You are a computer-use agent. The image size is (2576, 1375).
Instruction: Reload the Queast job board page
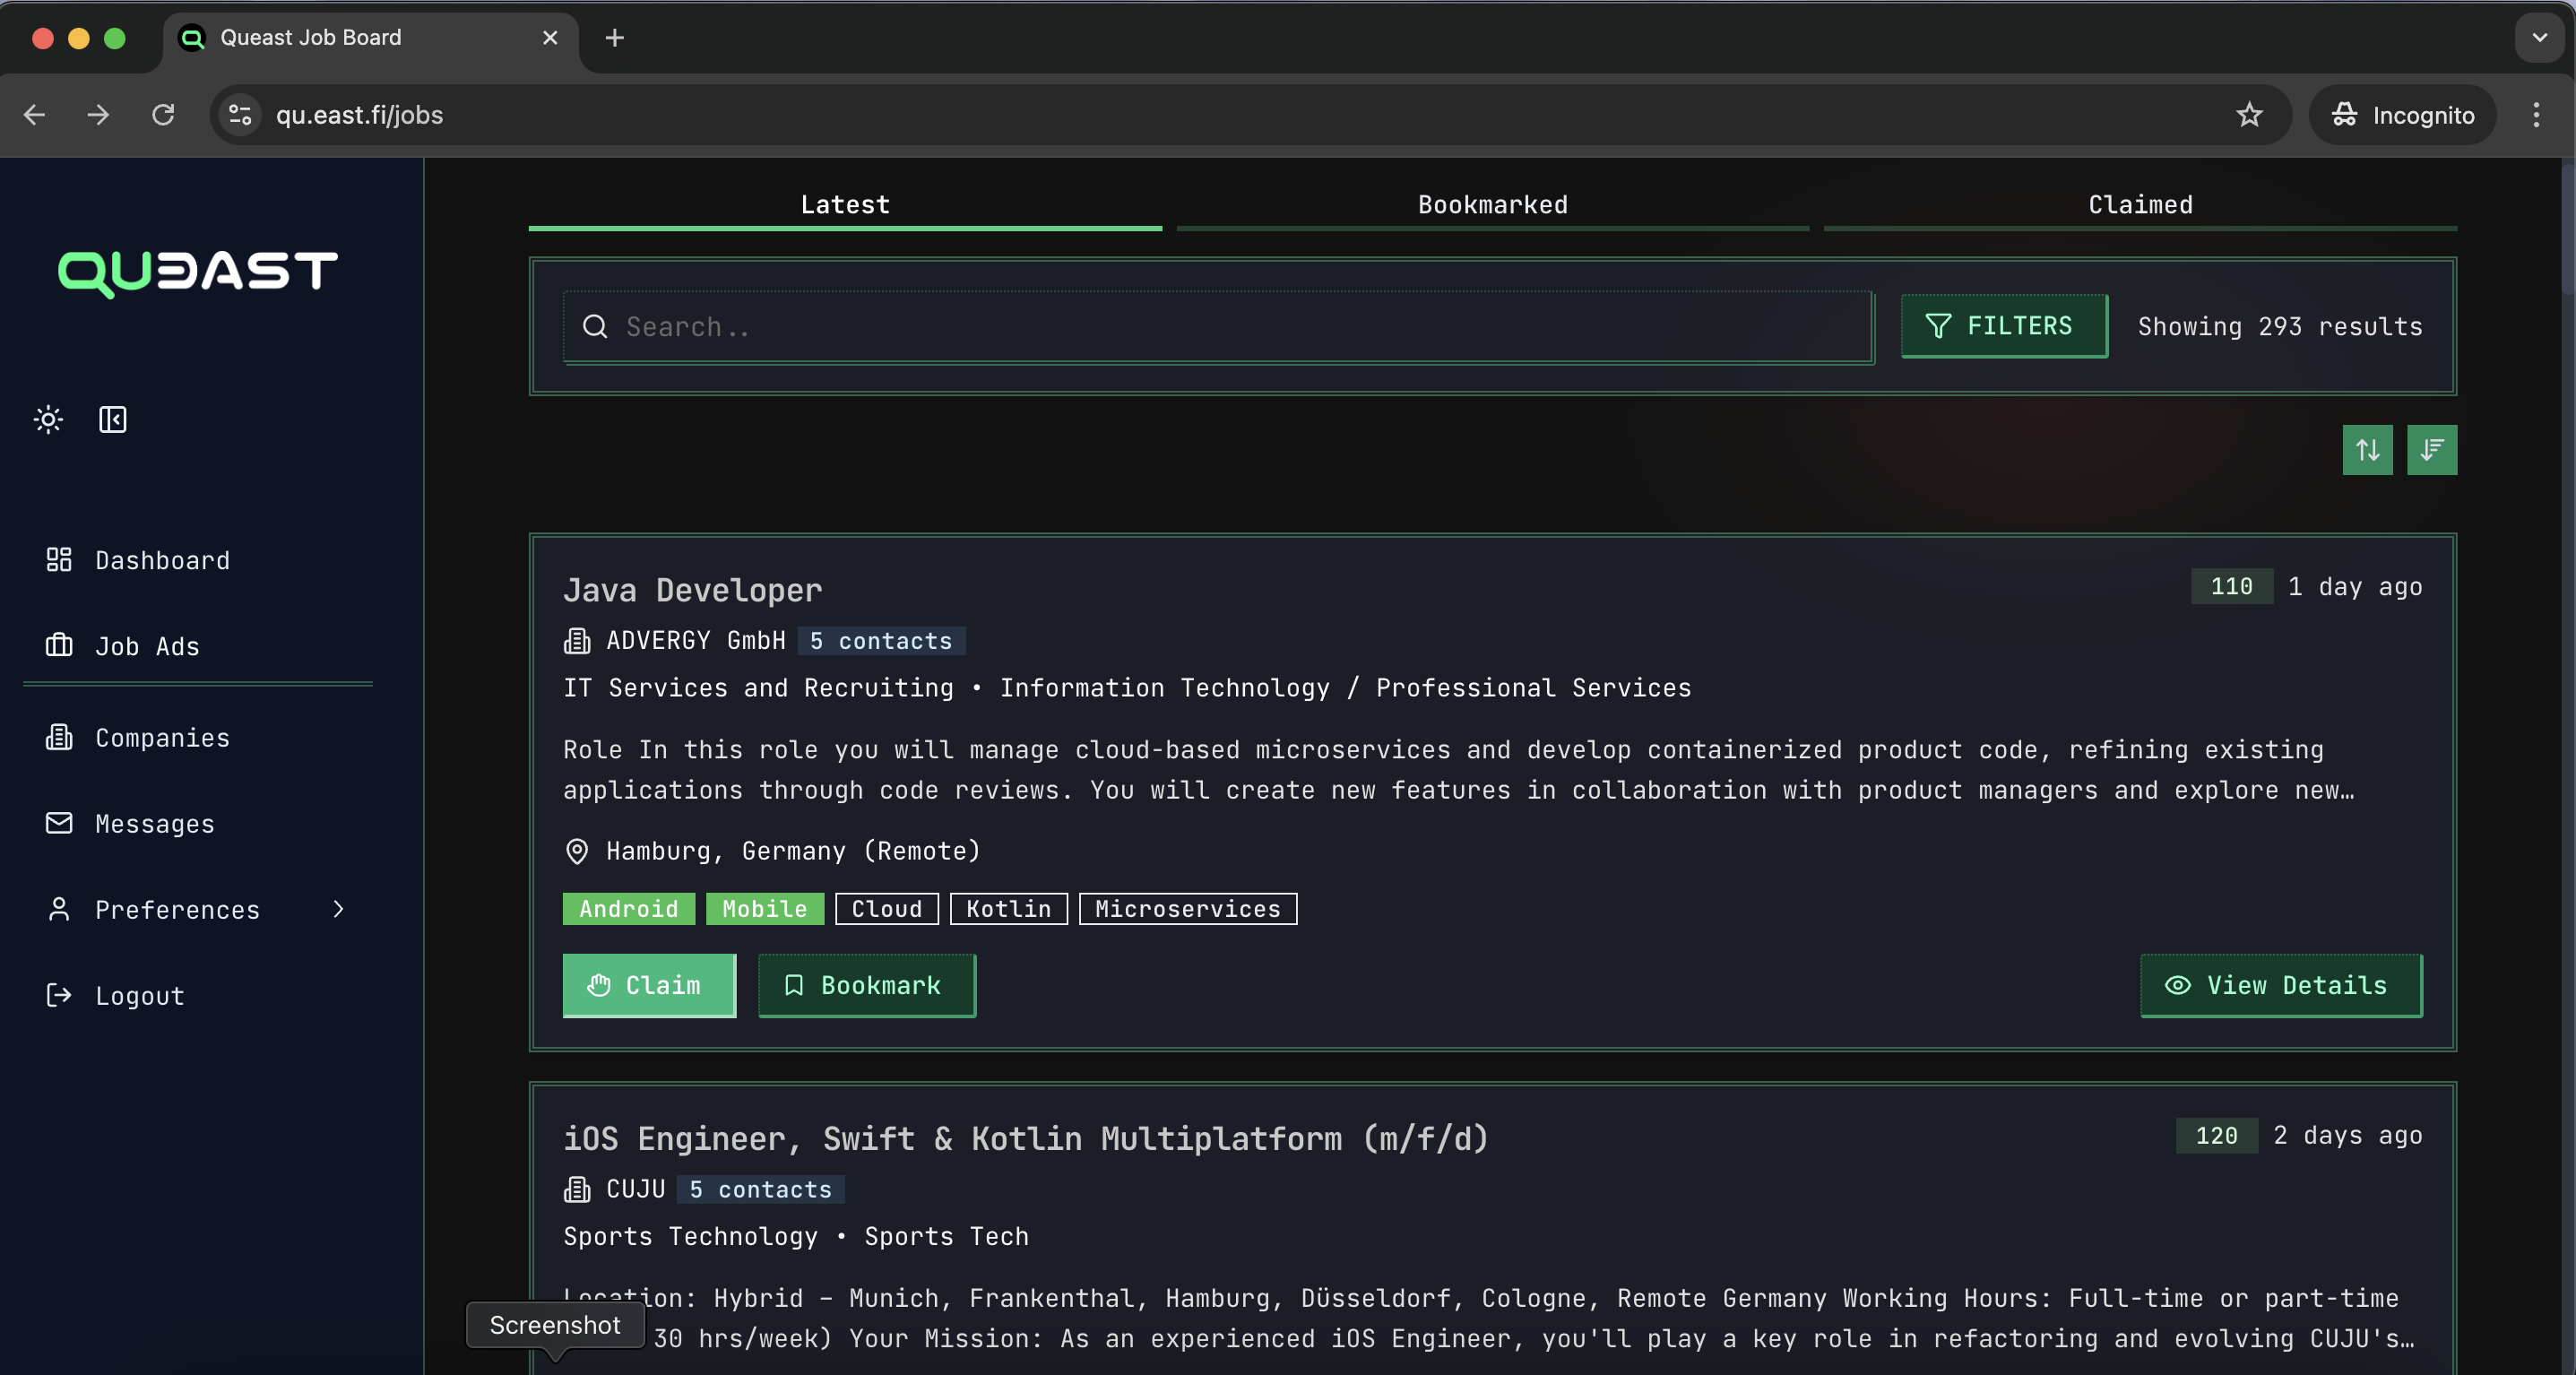point(163,115)
